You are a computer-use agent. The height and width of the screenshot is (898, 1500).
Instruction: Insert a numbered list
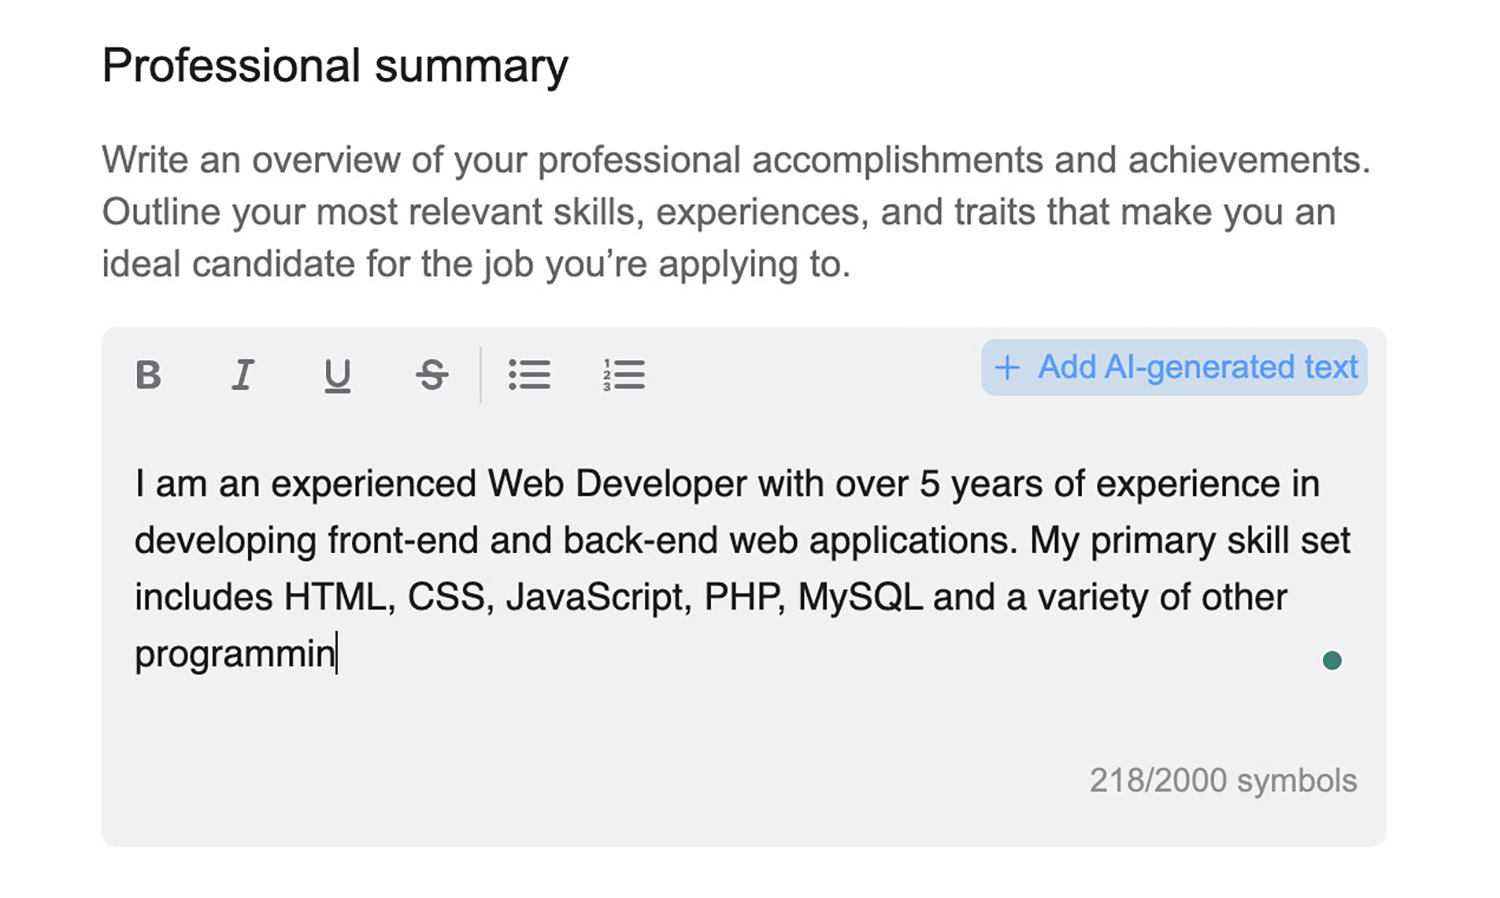click(x=624, y=375)
